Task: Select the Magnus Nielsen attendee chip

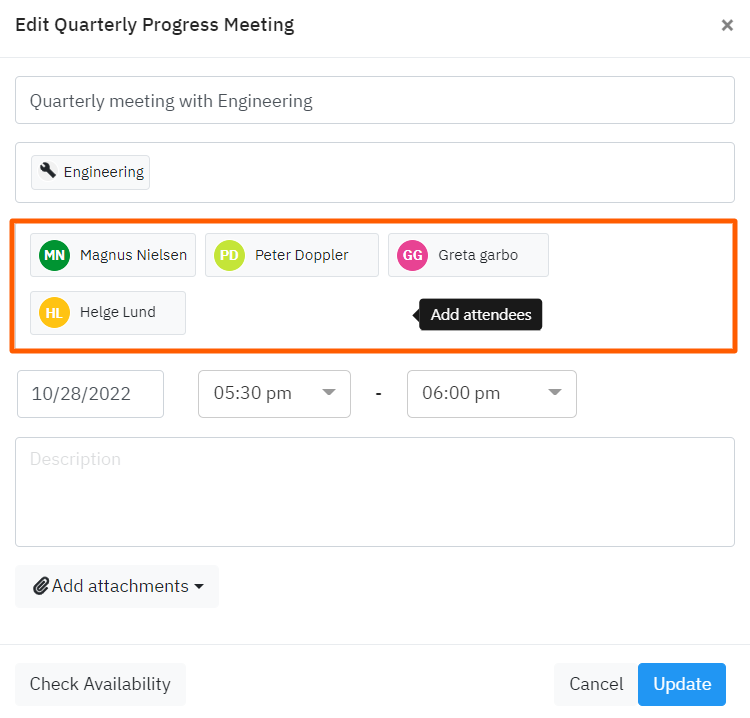Action: click(x=132, y=255)
